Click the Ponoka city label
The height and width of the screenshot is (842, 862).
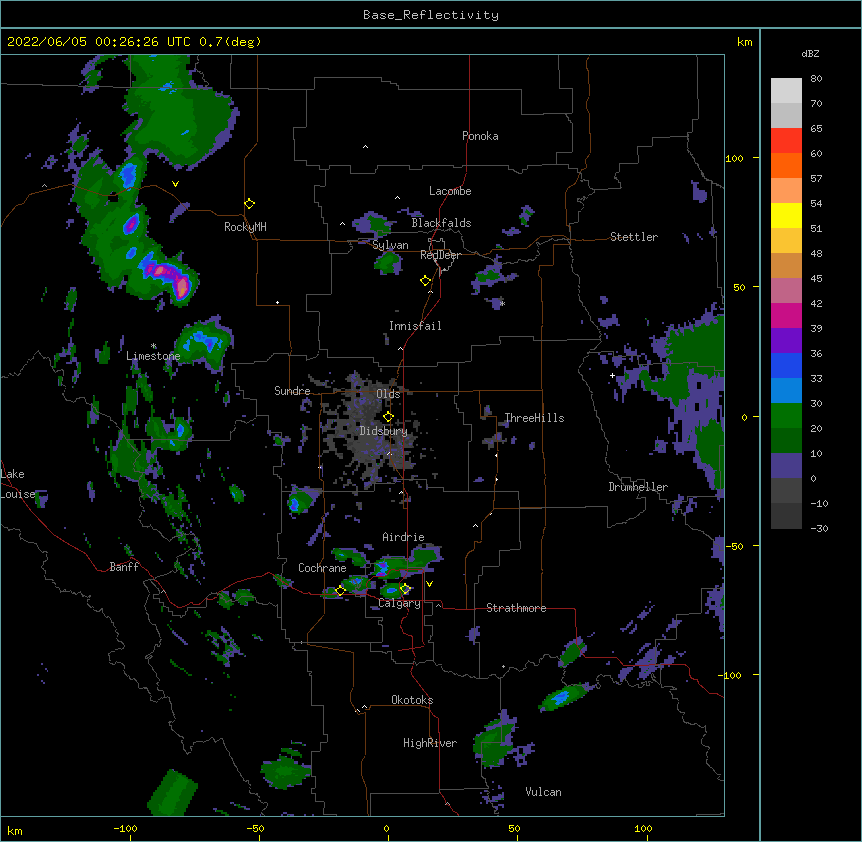(480, 136)
